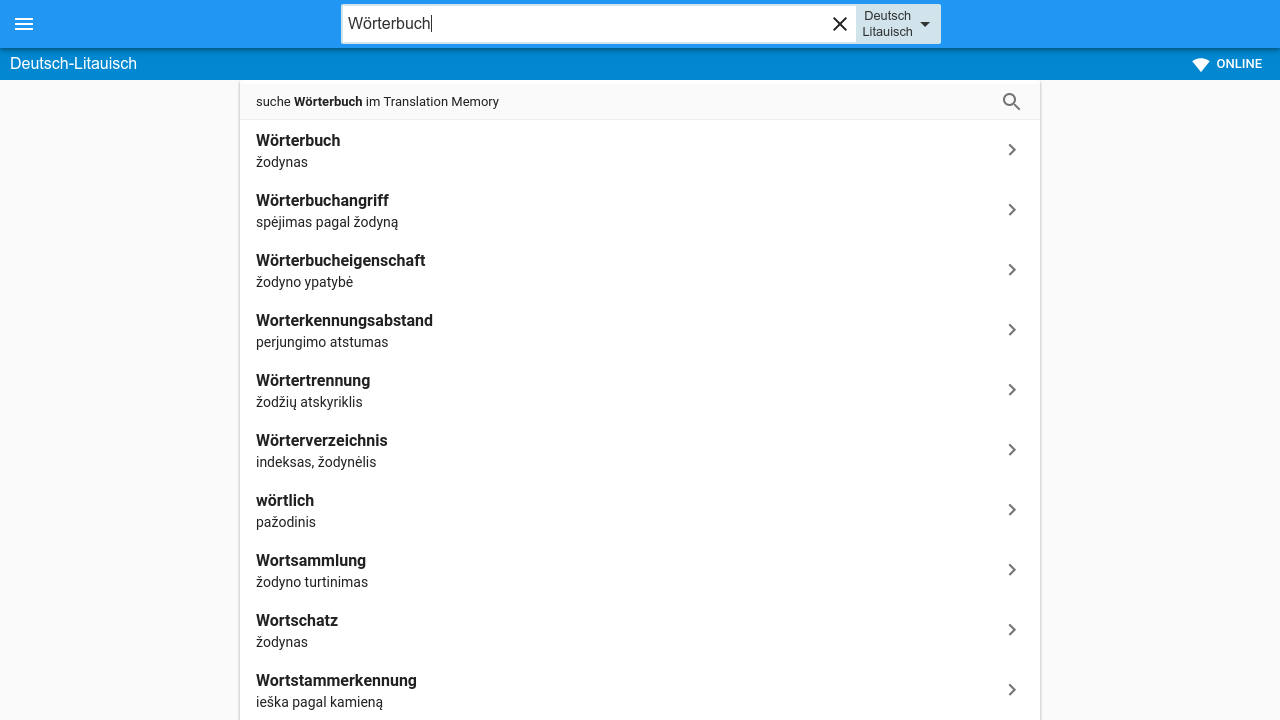The image size is (1280, 720).
Task: Expand the Wortsammlung row chevron
Action: coord(1012,570)
